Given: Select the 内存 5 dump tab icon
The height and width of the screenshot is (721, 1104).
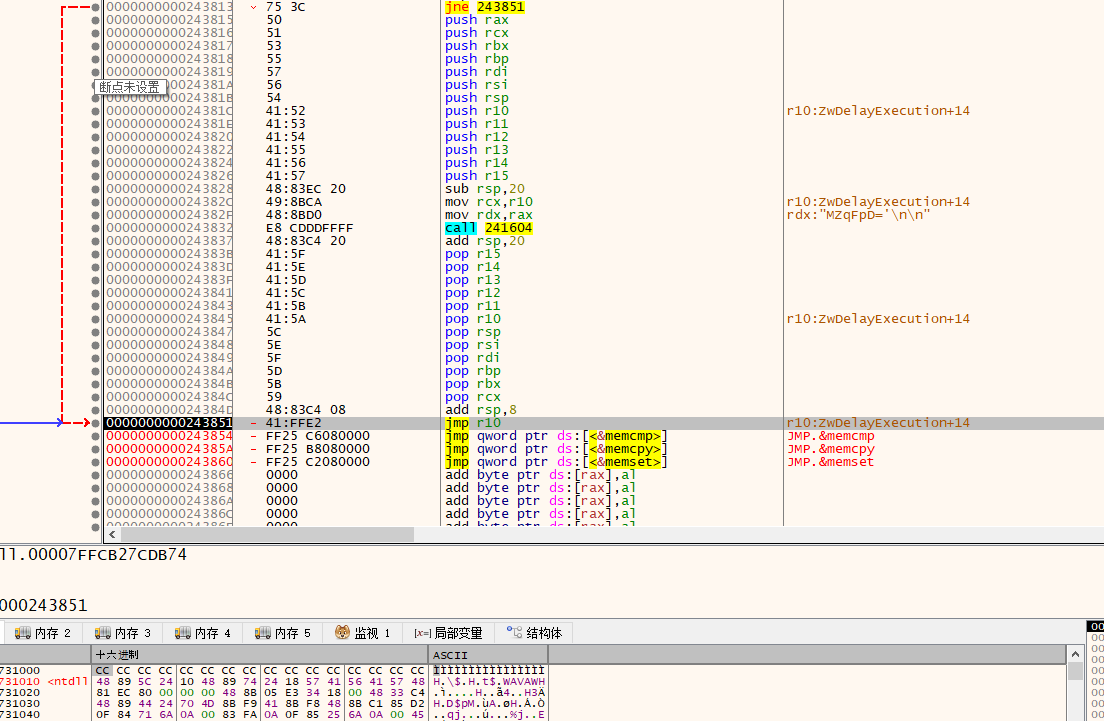Looking at the screenshot, I should (x=262, y=633).
